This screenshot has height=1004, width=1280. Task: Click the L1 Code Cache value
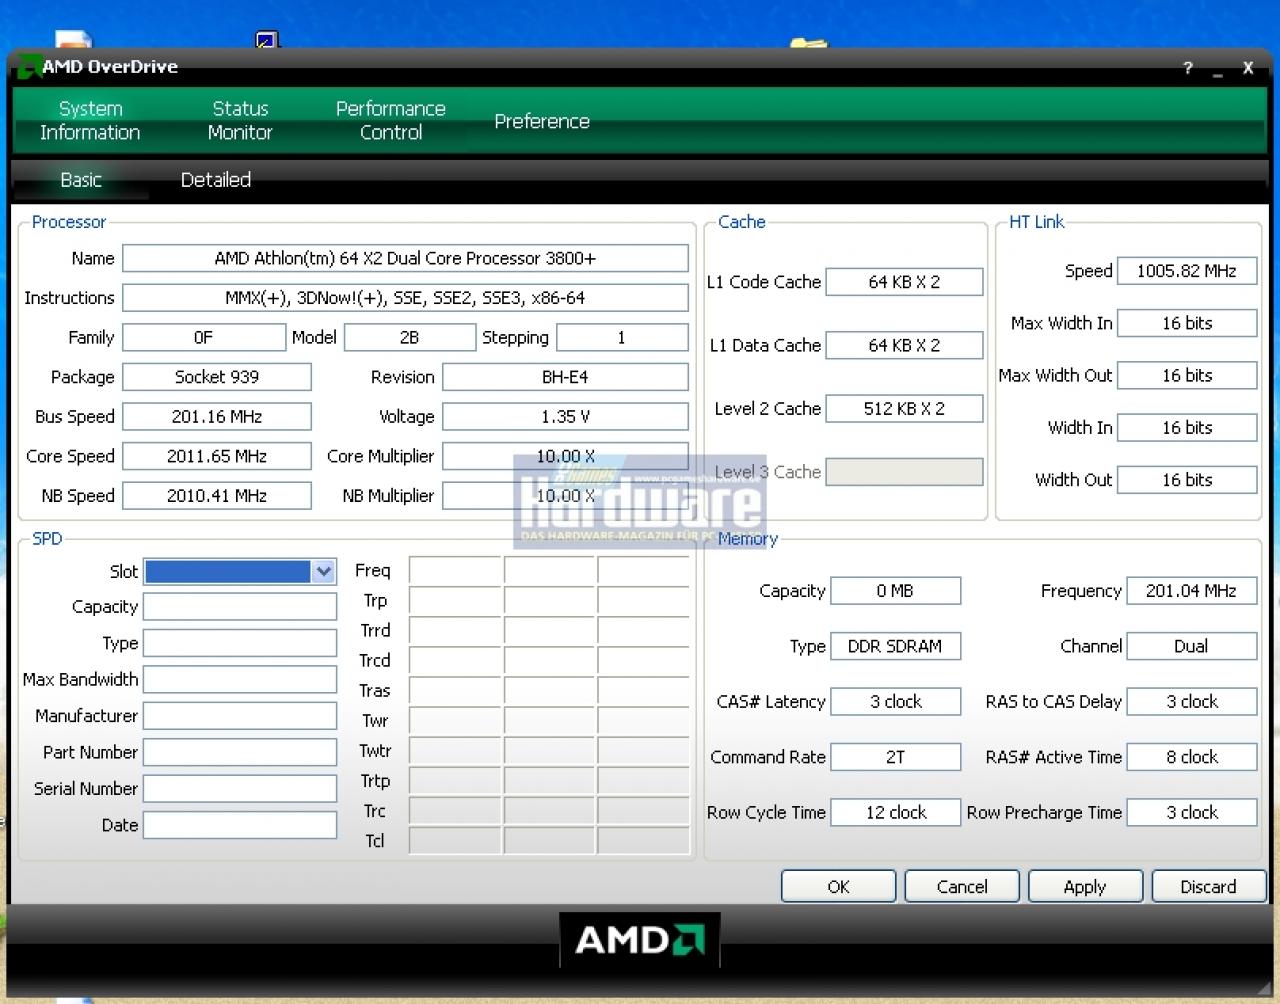coord(904,282)
